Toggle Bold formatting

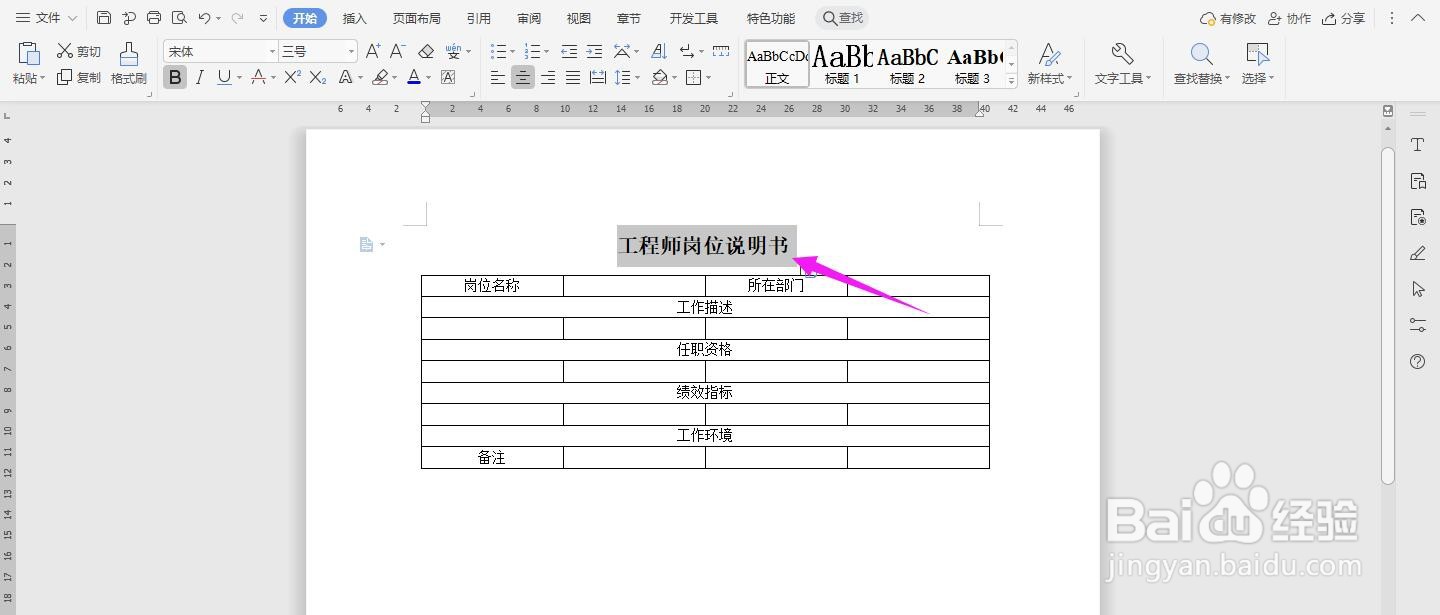[175, 77]
